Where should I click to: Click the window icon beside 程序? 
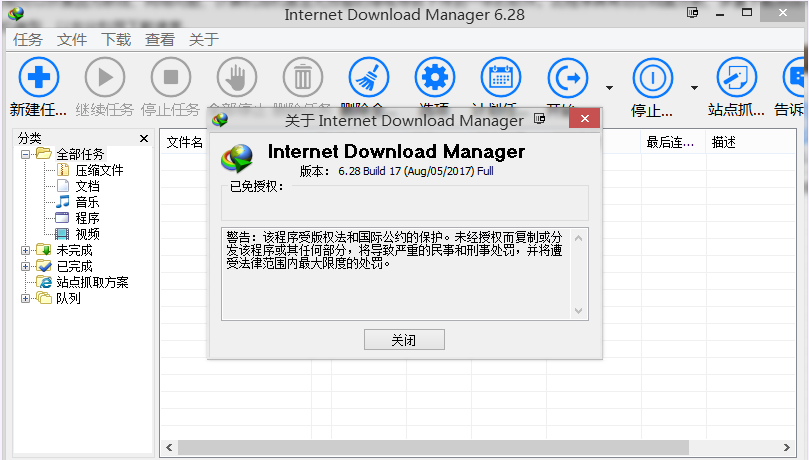click(x=62, y=218)
